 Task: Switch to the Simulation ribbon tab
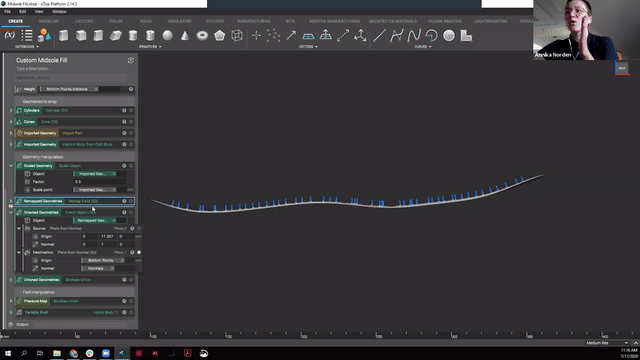pyautogui.click(x=179, y=21)
